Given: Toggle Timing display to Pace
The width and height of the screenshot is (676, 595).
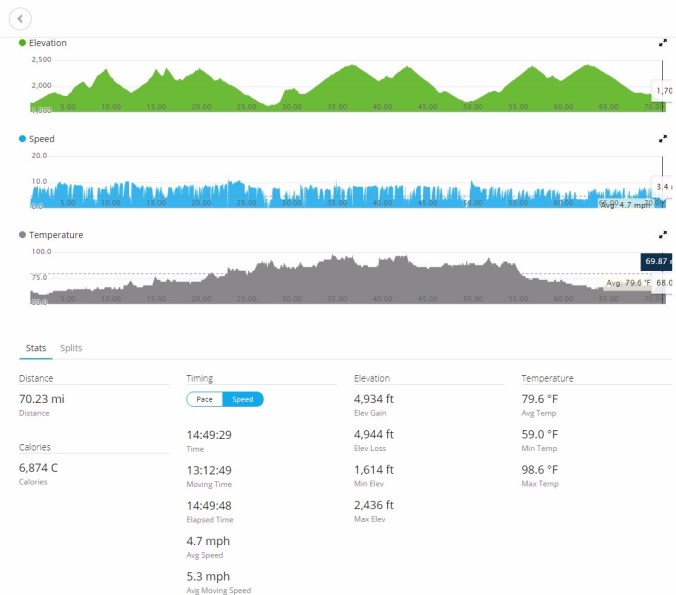Looking at the screenshot, I should coord(205,399).
